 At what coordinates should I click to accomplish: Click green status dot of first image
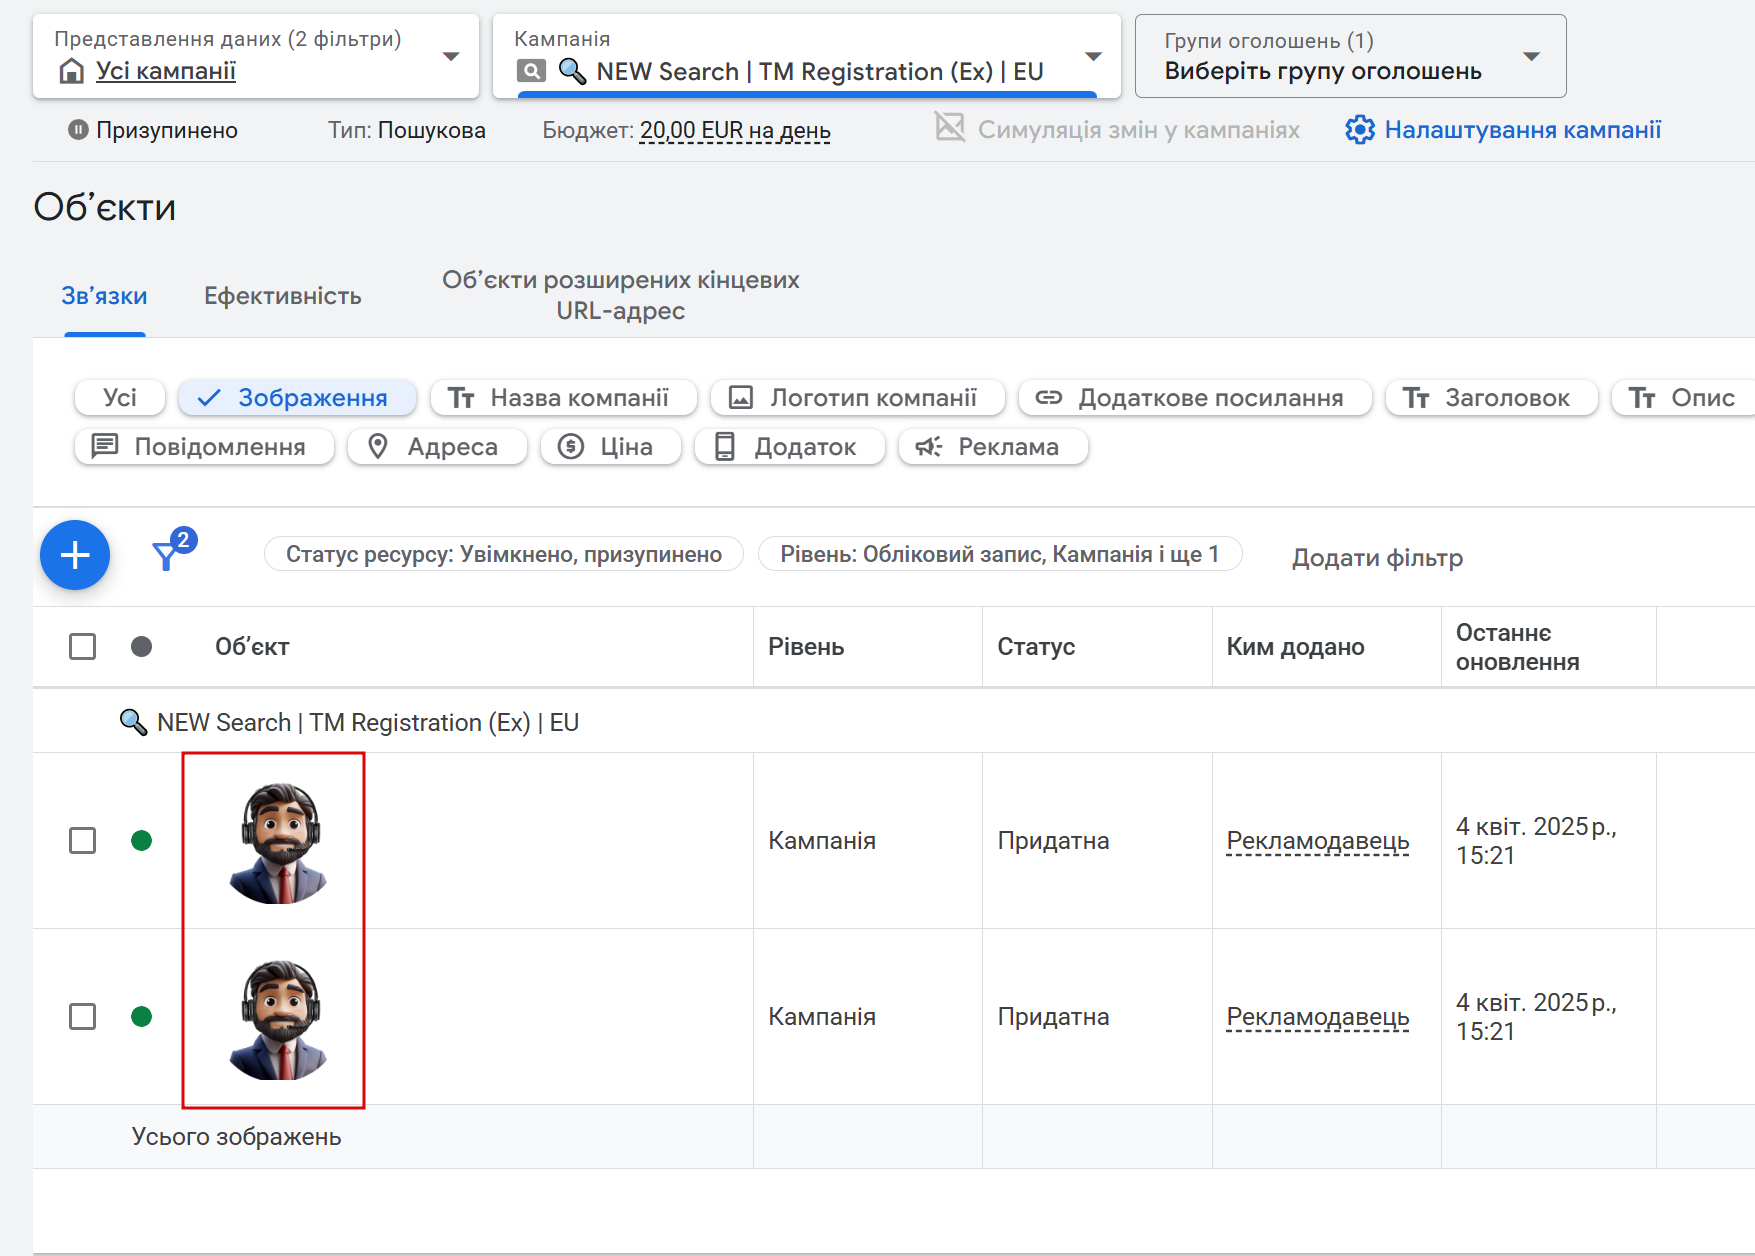tap(142, 841)
